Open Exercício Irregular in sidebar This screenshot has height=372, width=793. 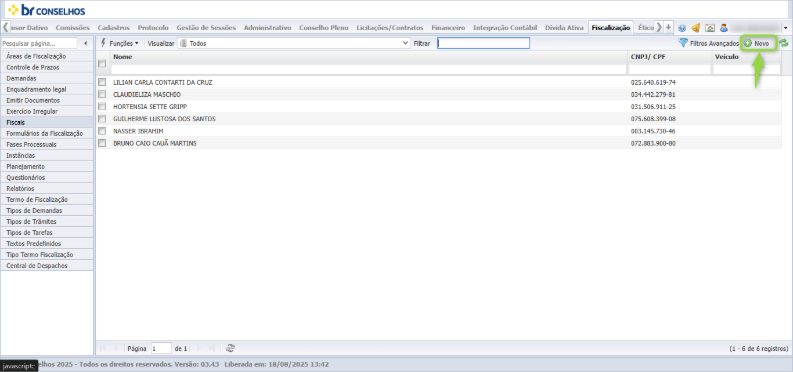[47, 111]
